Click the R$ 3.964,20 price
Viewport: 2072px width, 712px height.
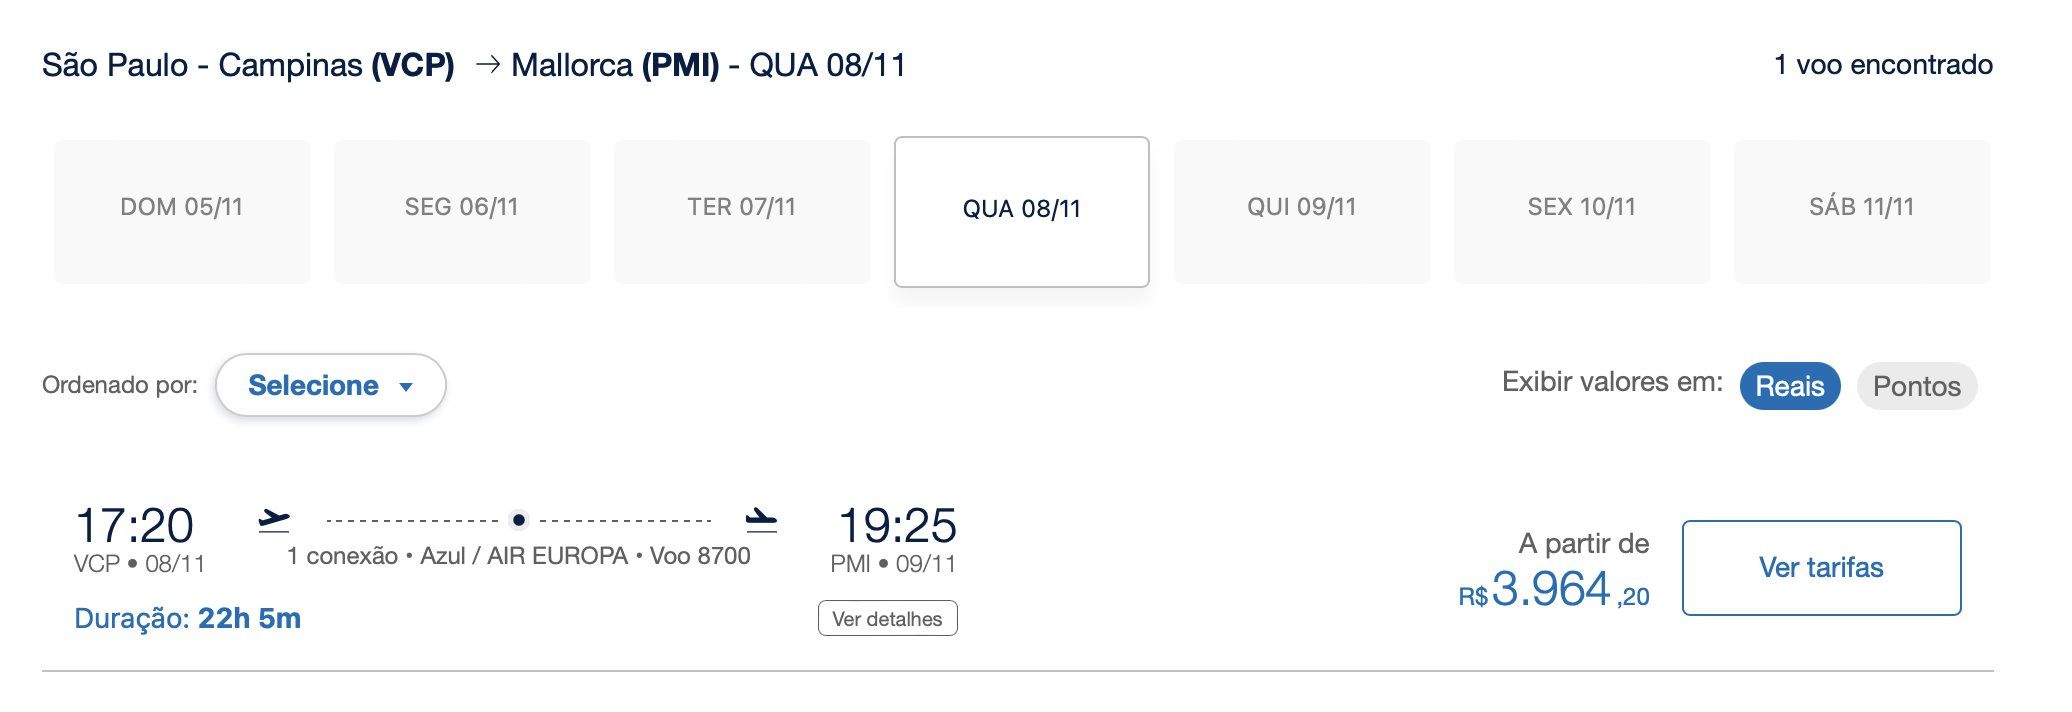coord(1553,590)
